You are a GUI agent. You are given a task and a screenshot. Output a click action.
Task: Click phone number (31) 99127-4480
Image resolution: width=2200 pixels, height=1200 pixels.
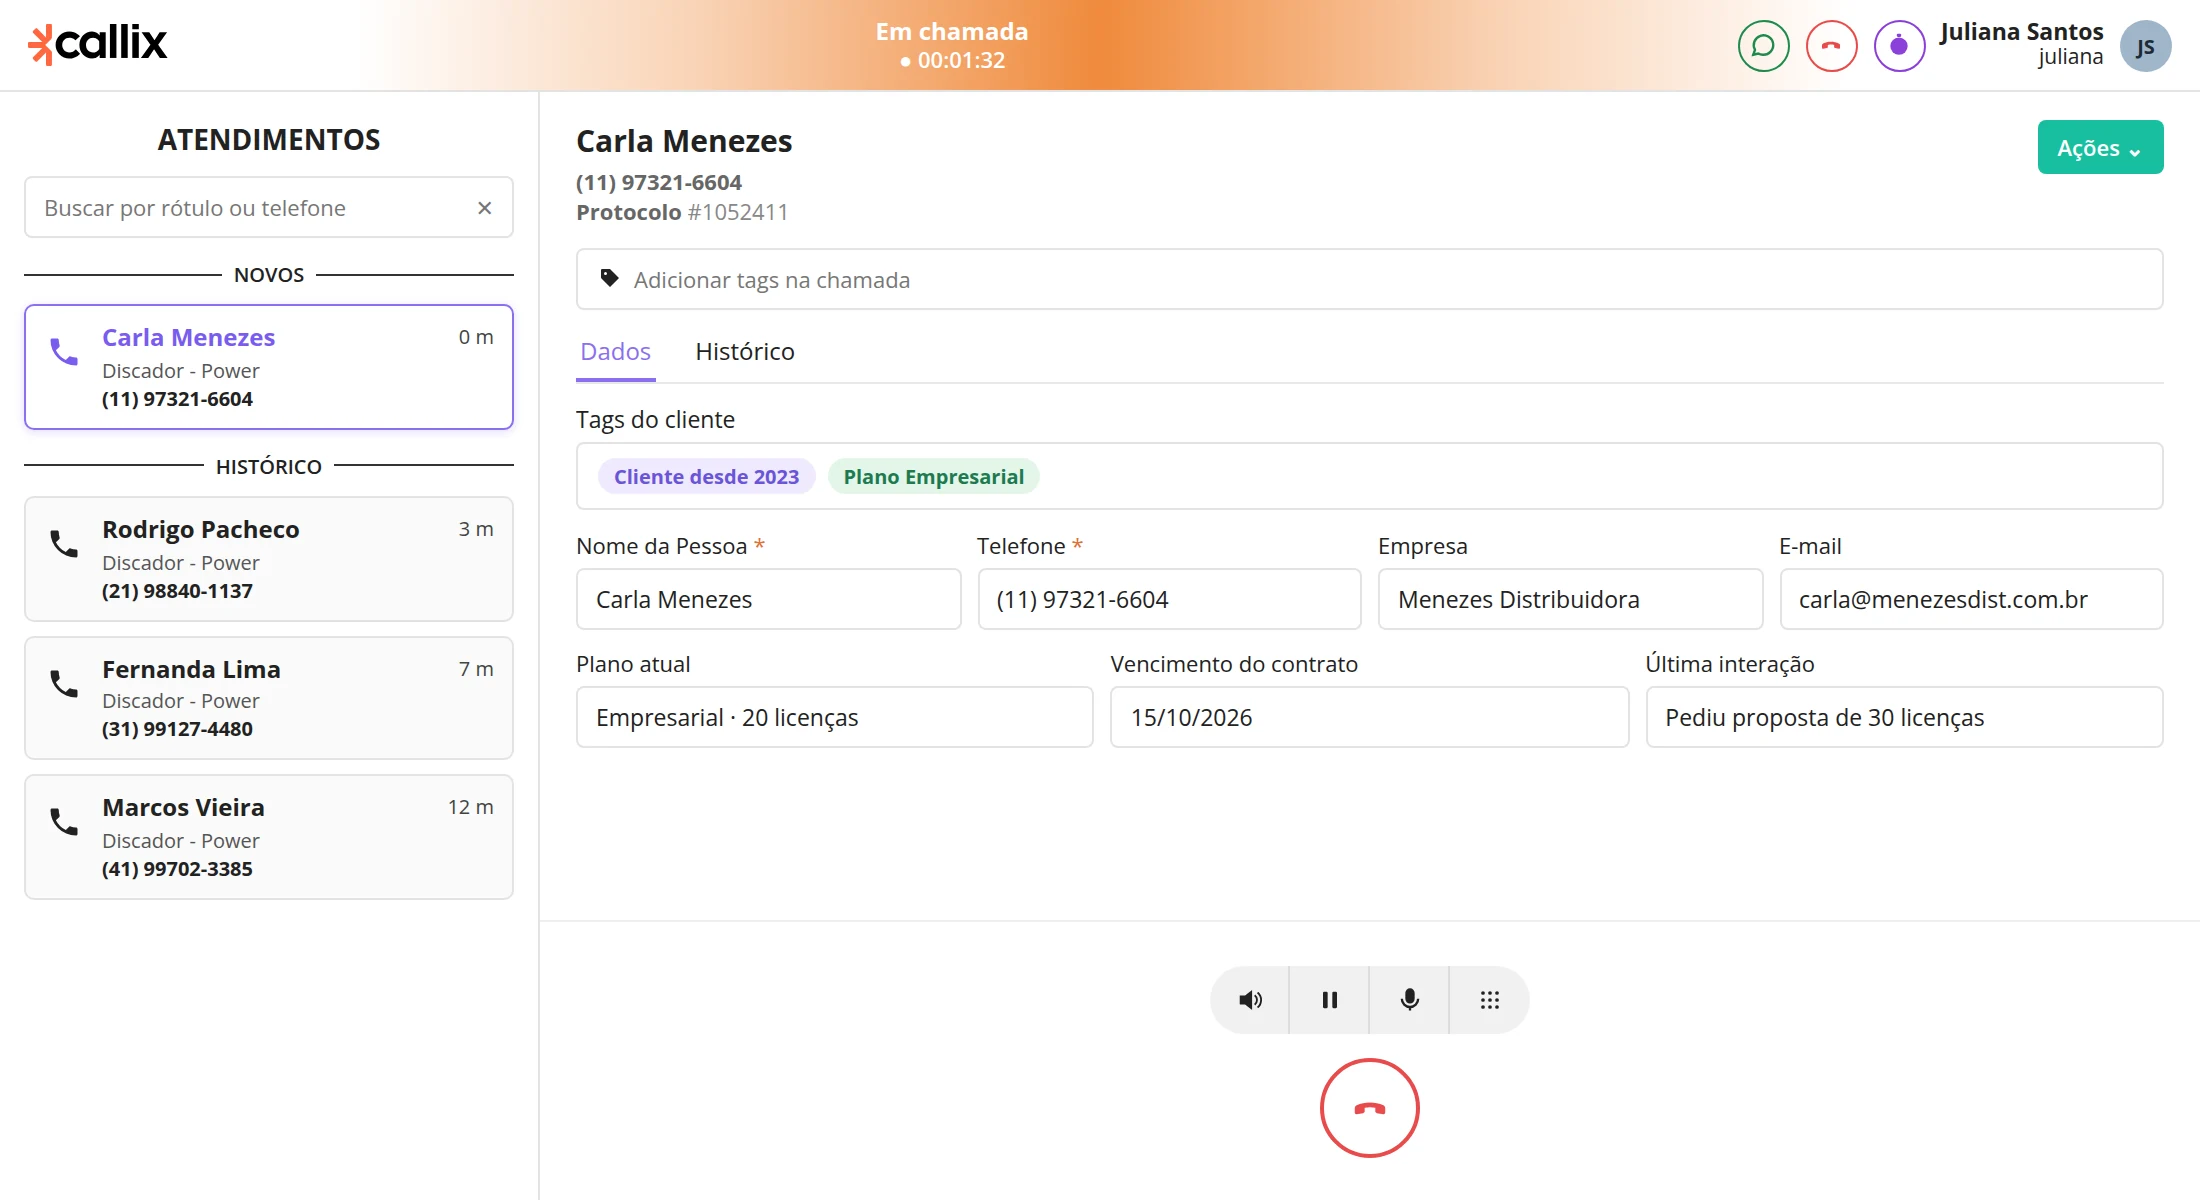coord(177,729)
